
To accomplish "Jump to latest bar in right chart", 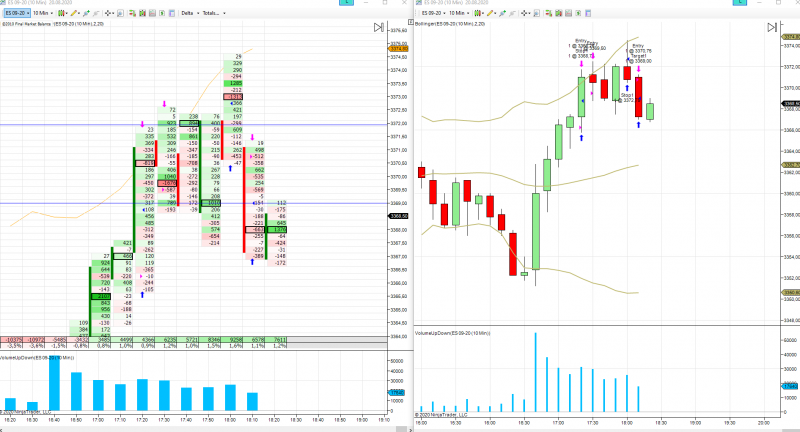I will click(x=772, y=28).
